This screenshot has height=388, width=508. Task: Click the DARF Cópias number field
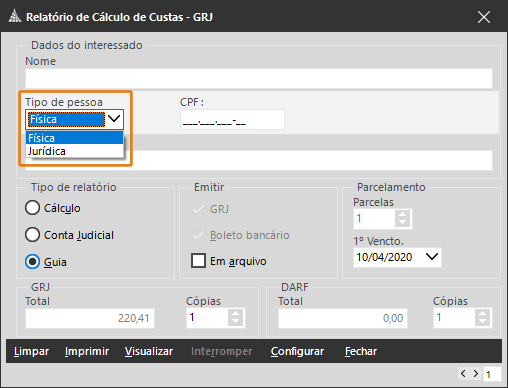pos(454,318)
